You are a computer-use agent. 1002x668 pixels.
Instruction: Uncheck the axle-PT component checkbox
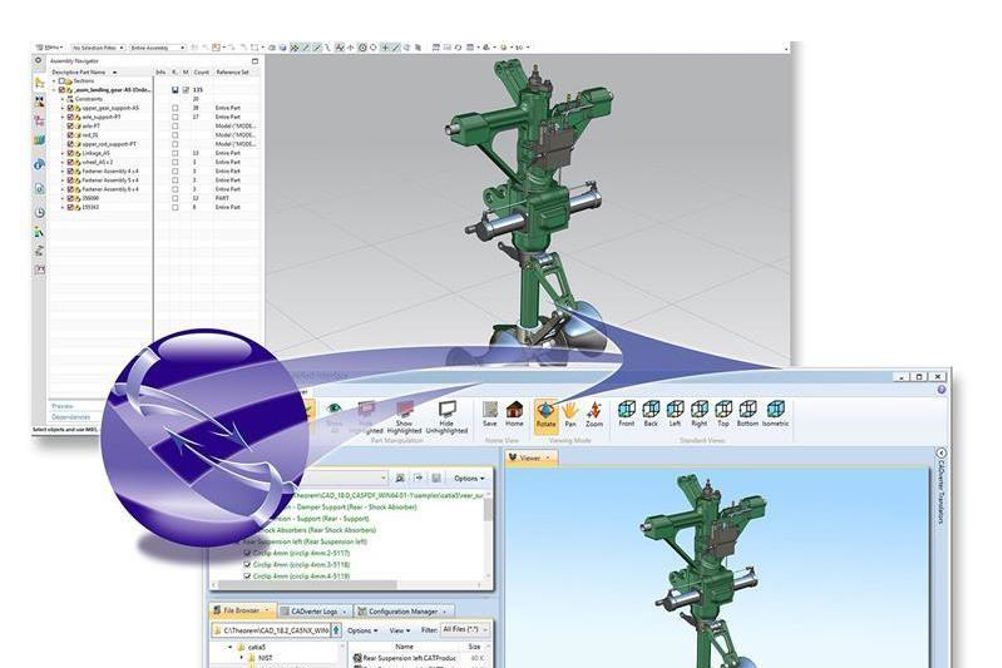pyautogui.click(x=70, y=126)
